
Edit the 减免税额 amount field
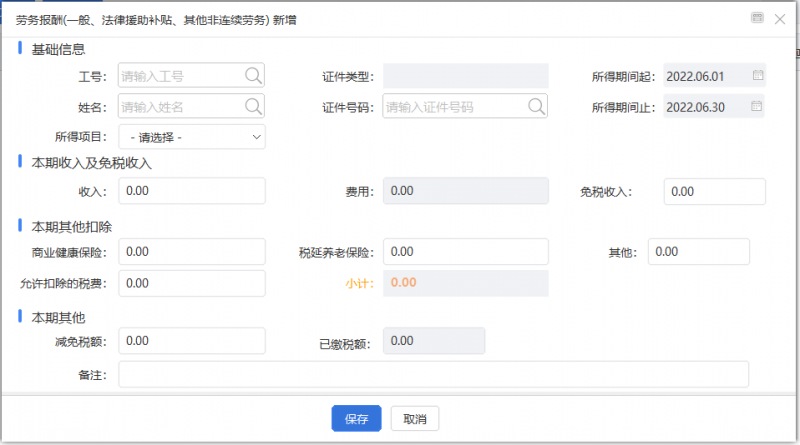[192, 341]
